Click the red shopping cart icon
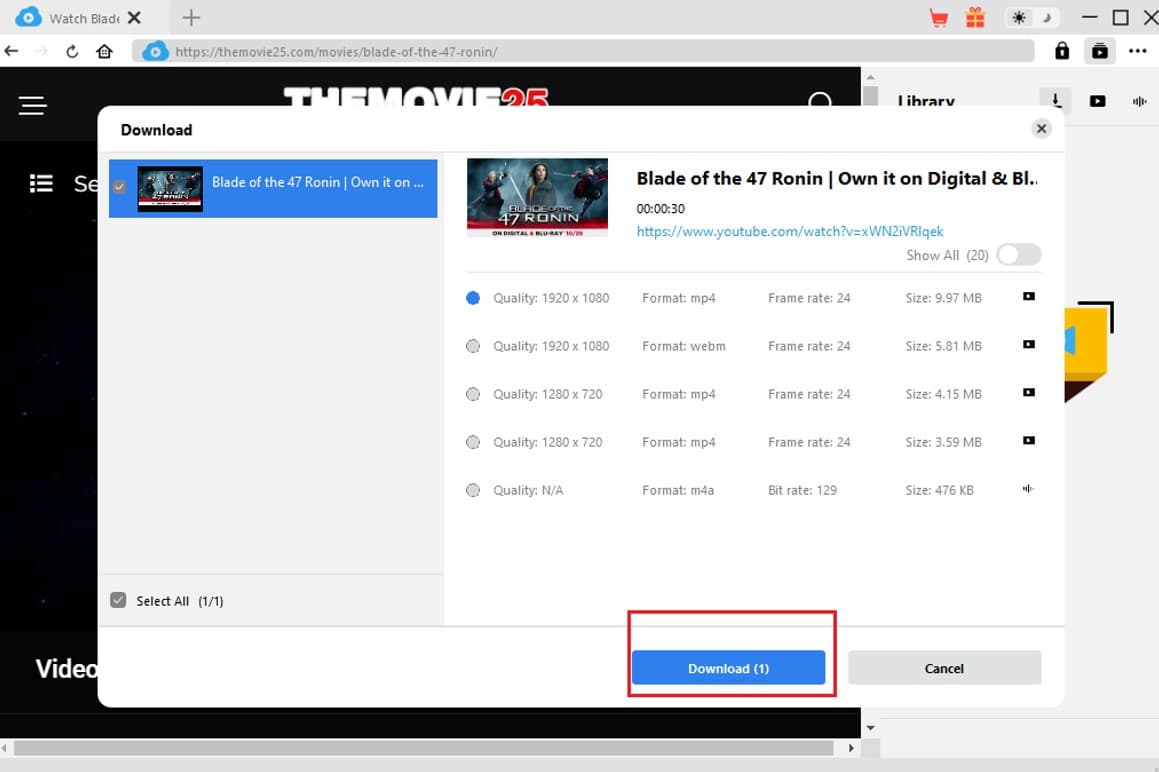 click(938, 18)
